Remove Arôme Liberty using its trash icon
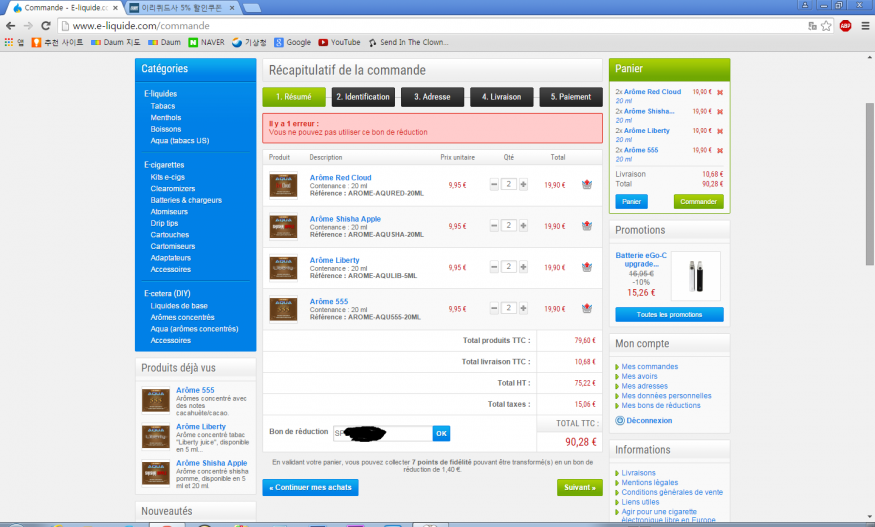The image size is (875, 527). point(586,267)
